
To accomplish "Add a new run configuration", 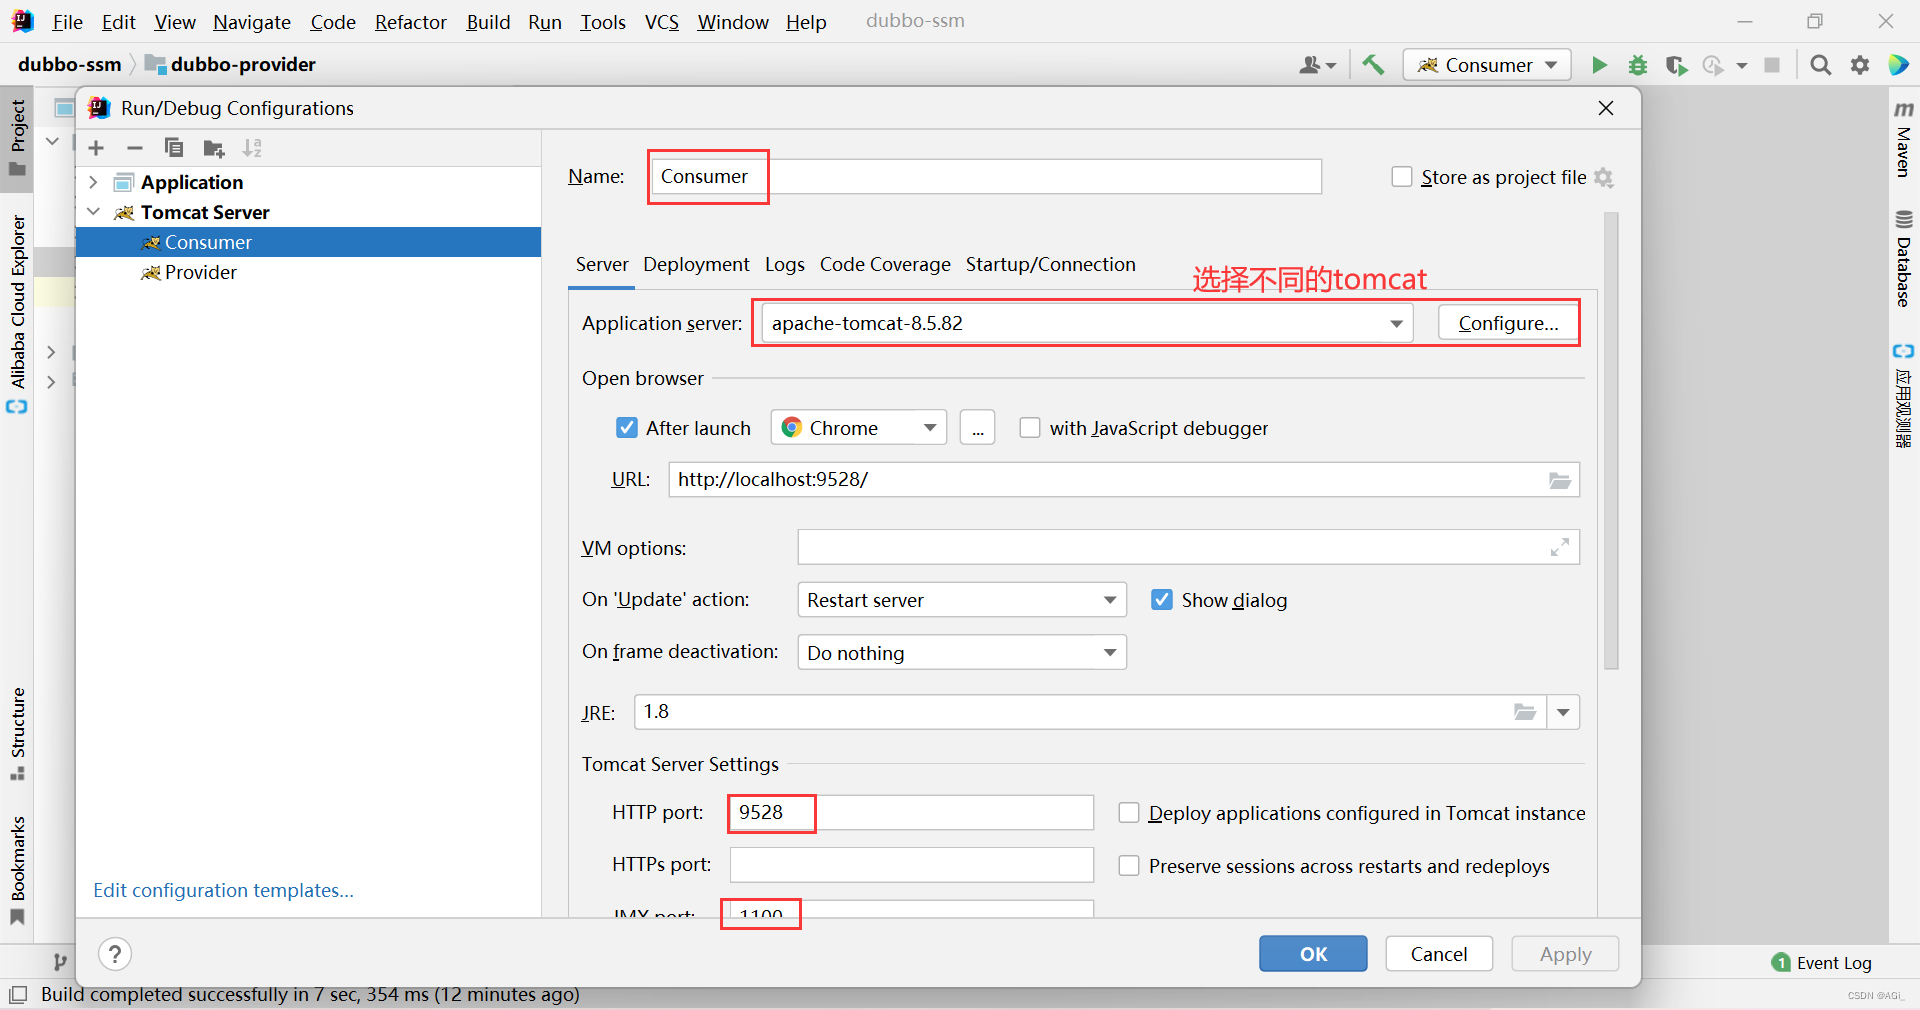I will [x=95, y=148].
